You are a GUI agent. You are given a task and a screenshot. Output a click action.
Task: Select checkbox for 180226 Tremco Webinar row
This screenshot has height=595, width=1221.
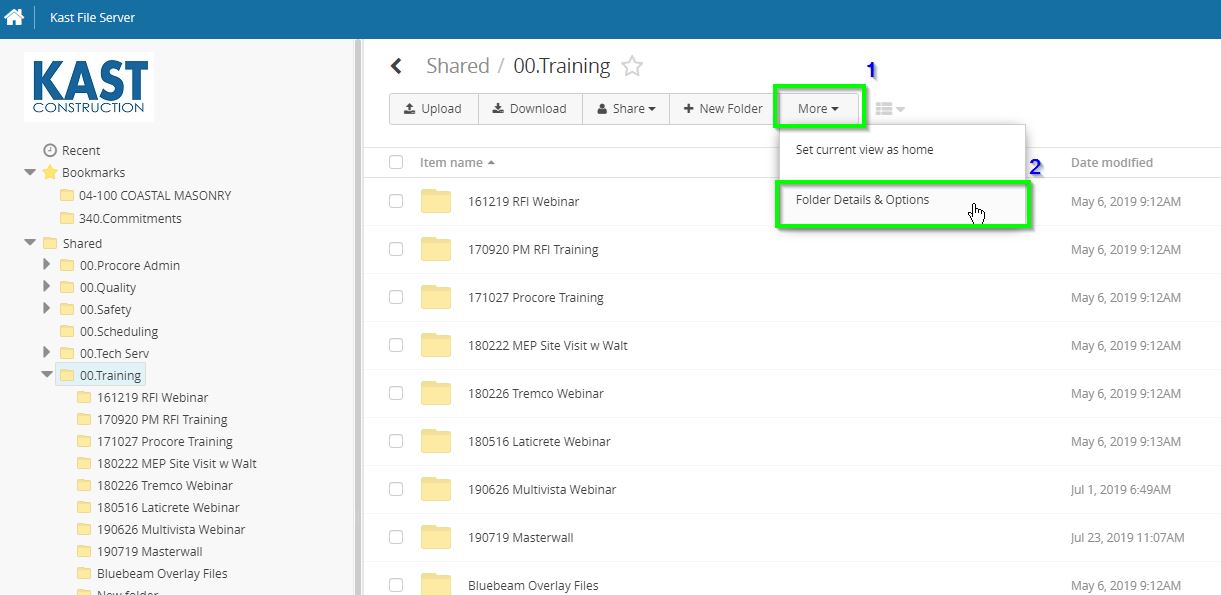396,393
